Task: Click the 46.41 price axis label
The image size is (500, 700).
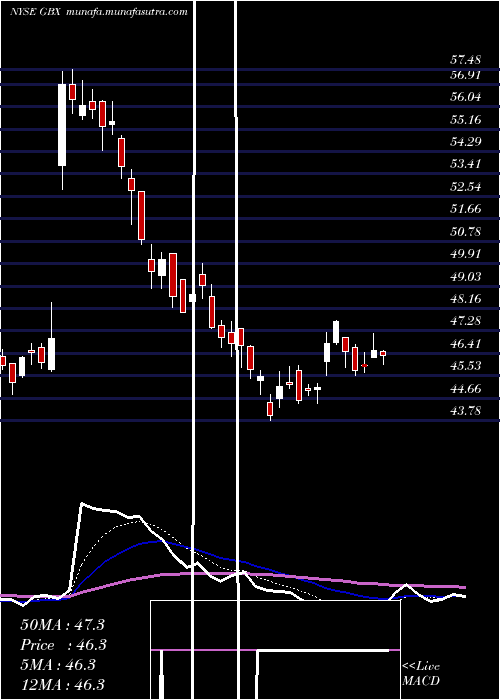Action: (x=465, y=344)
